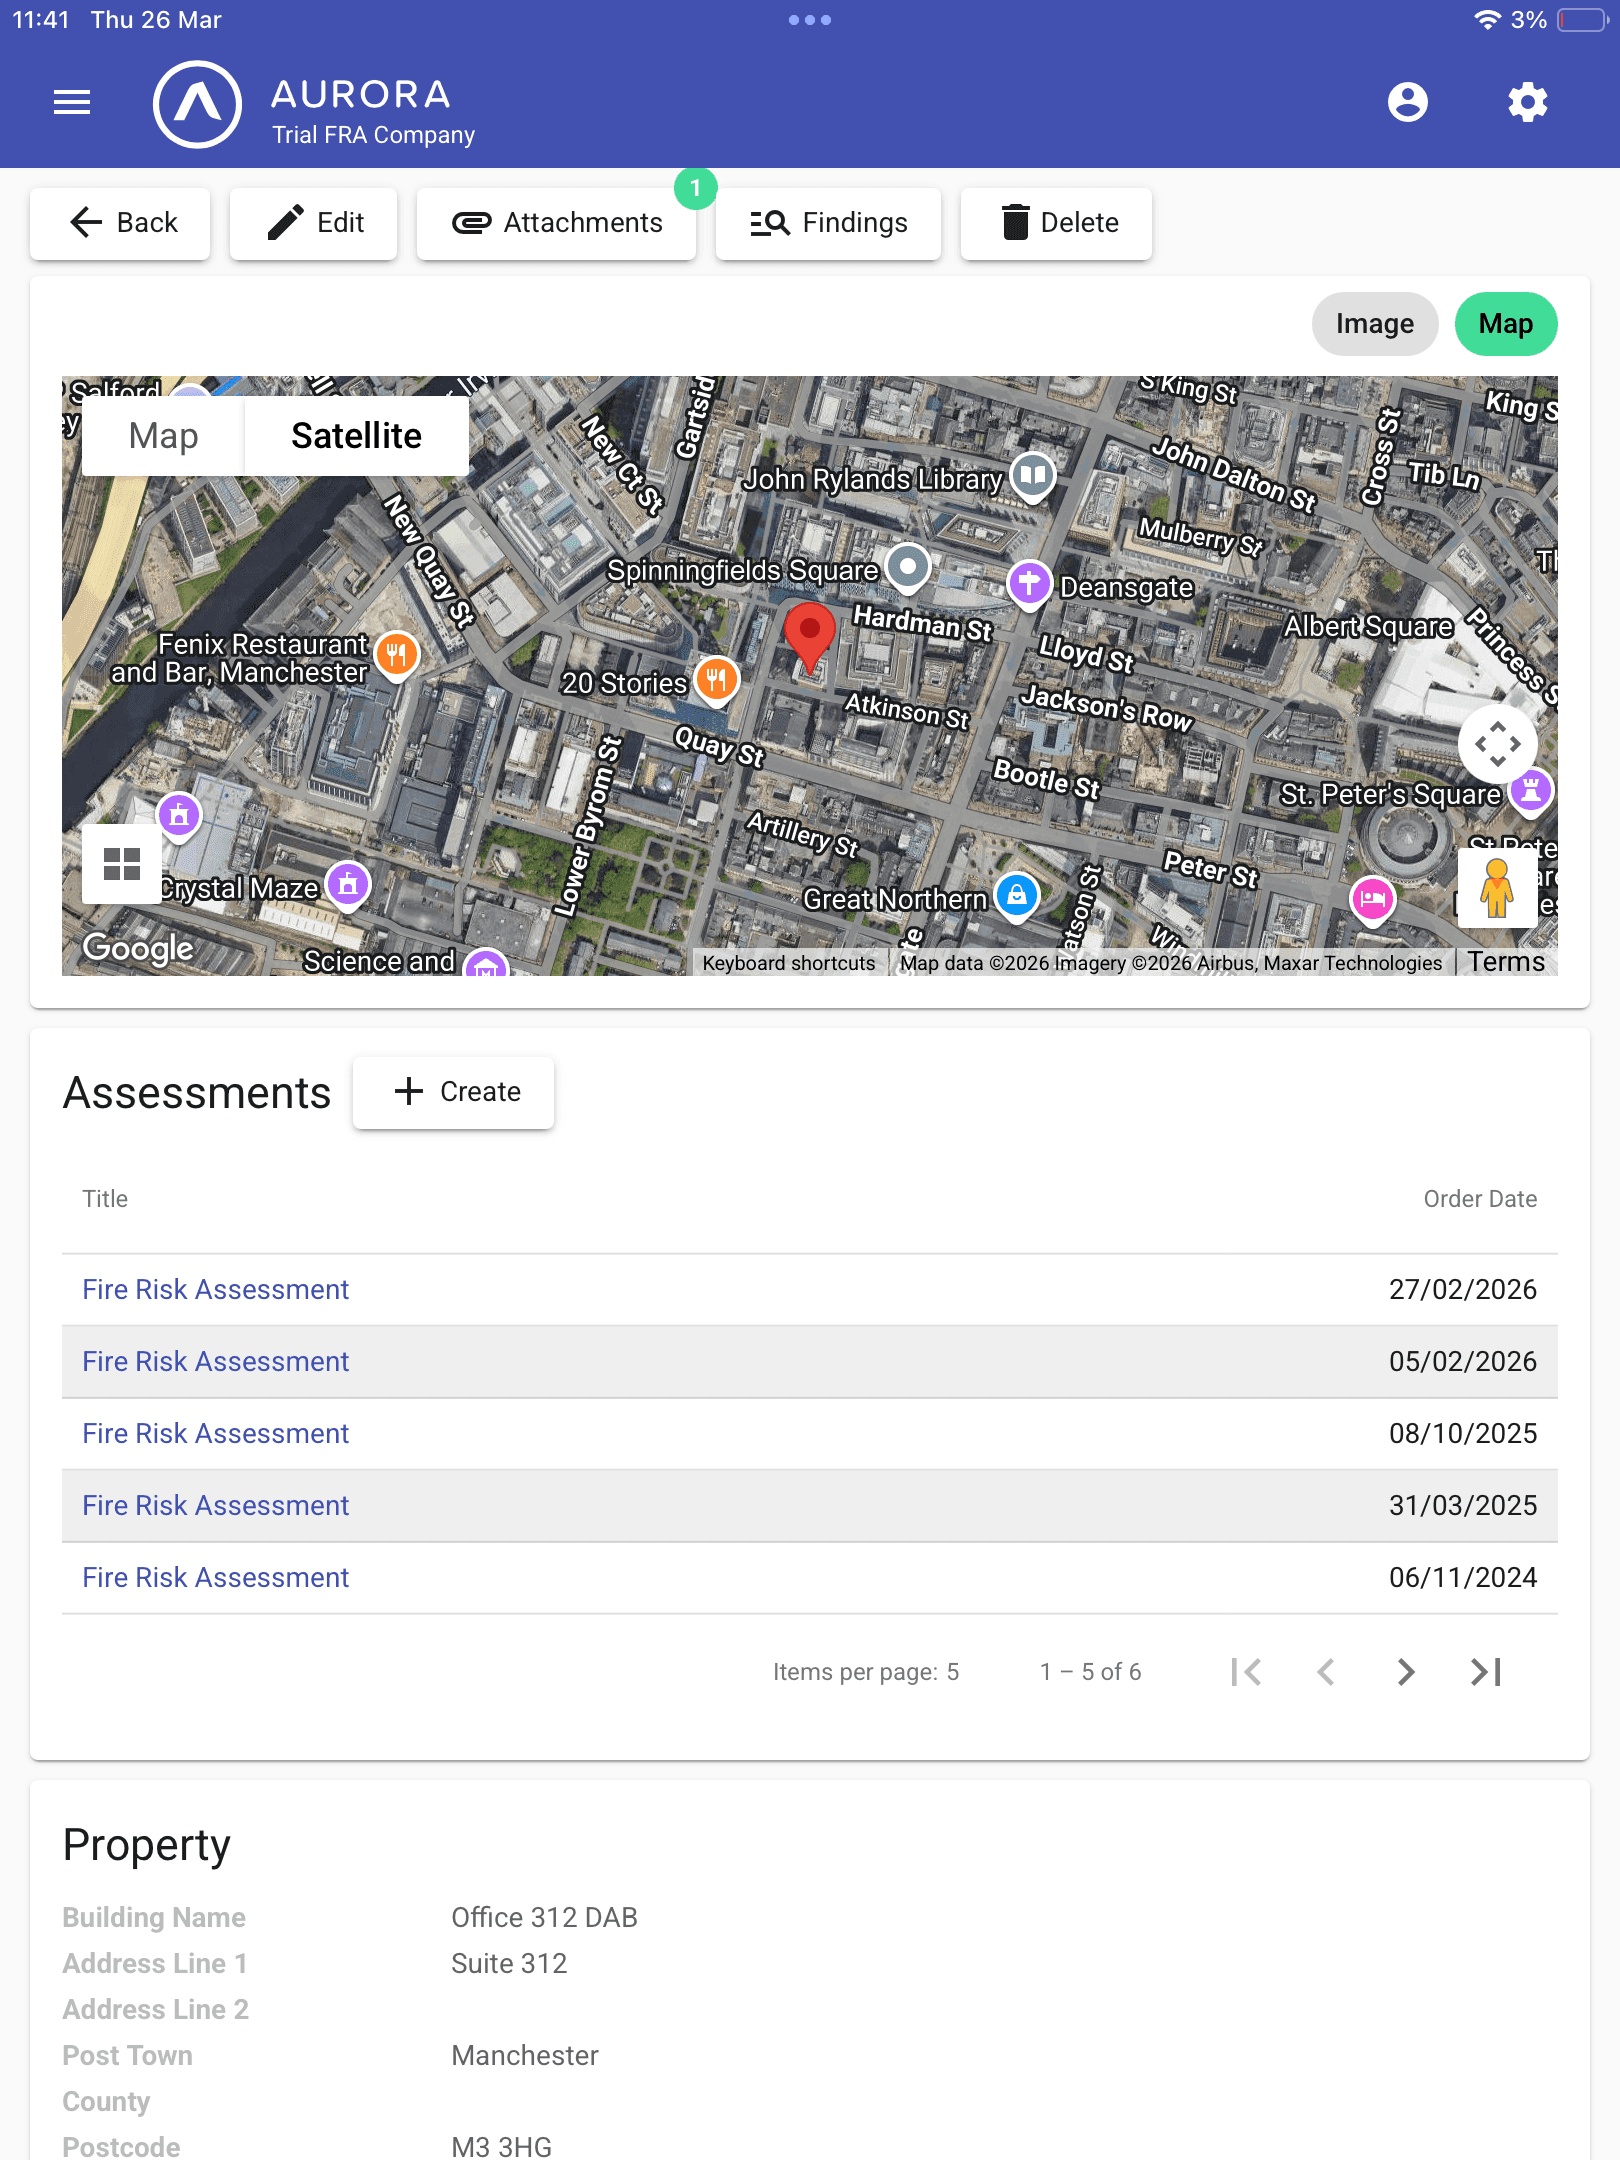The height and width of the screenshot is (2160, 1620).
Task: Tap the three-dots multitasking indicator
Action: click(x=810, y=20)
